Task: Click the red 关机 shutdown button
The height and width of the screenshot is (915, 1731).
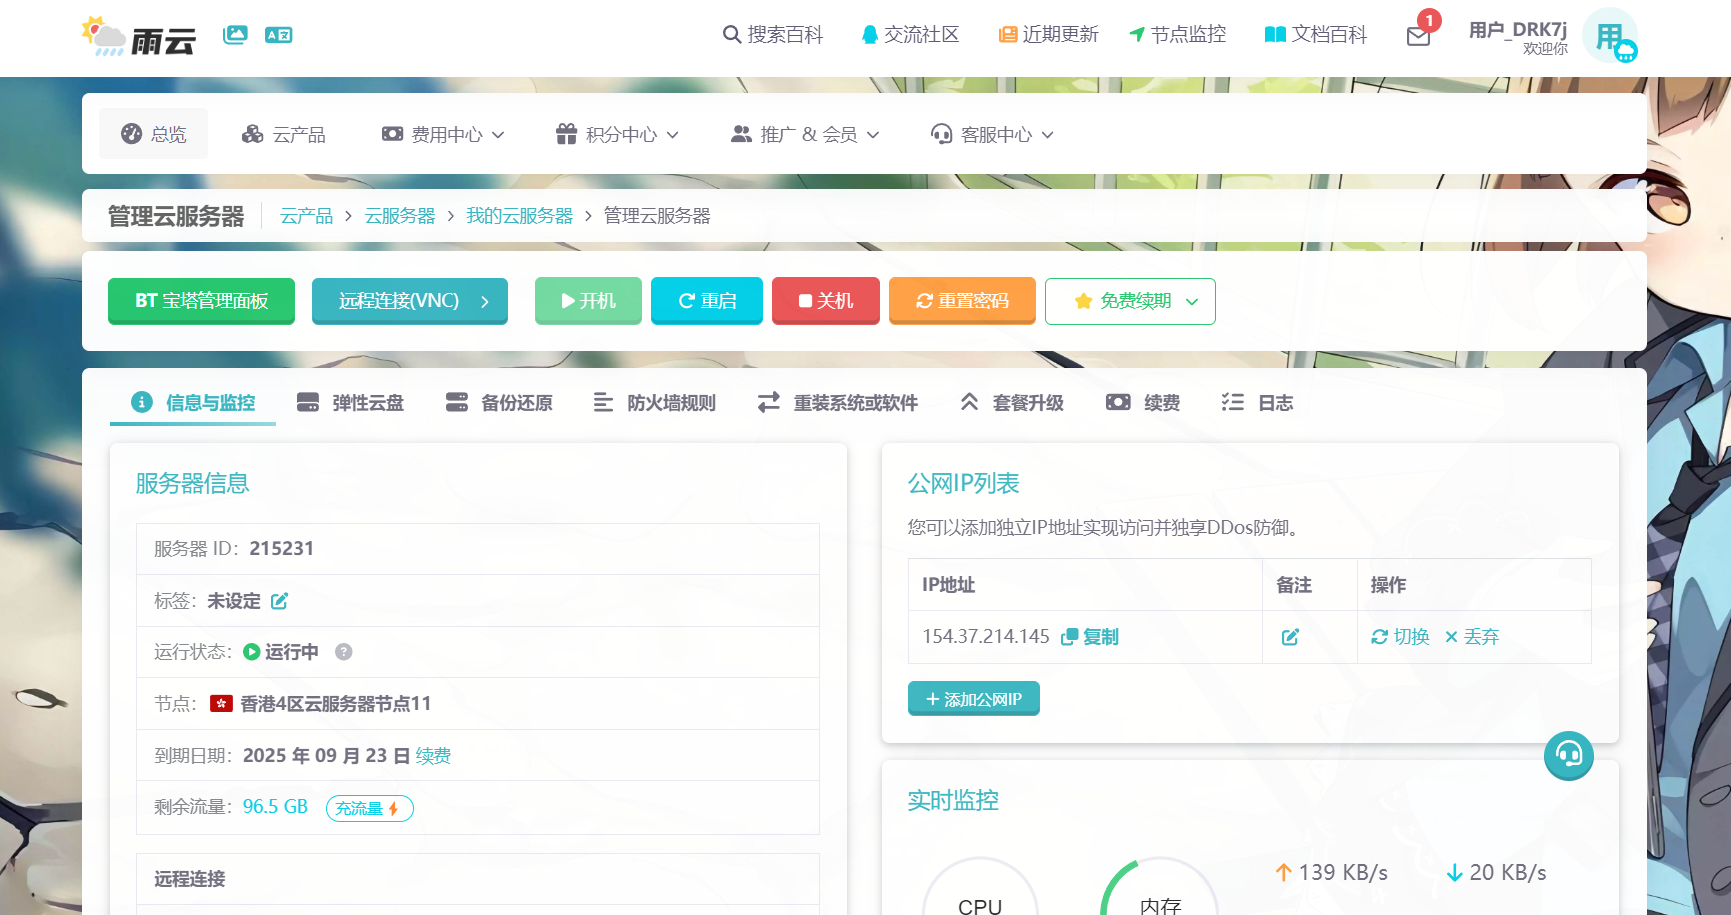Action: pos(826,301)
